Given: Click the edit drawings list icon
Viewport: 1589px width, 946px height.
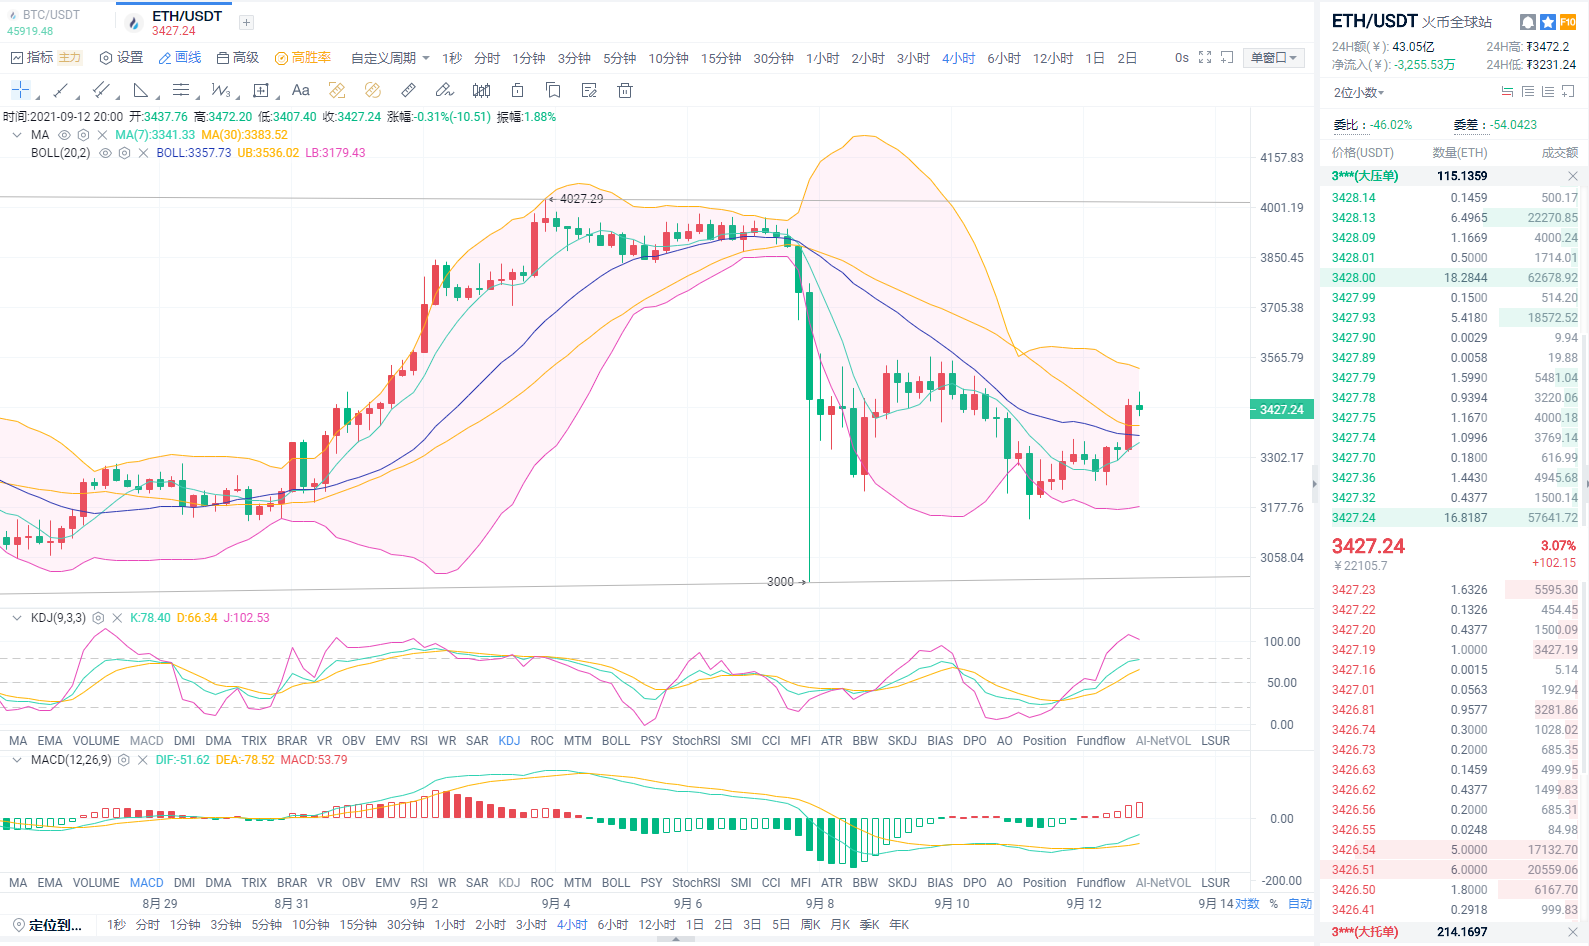Looking at the screenshot, I should click(x=589, y=90).
